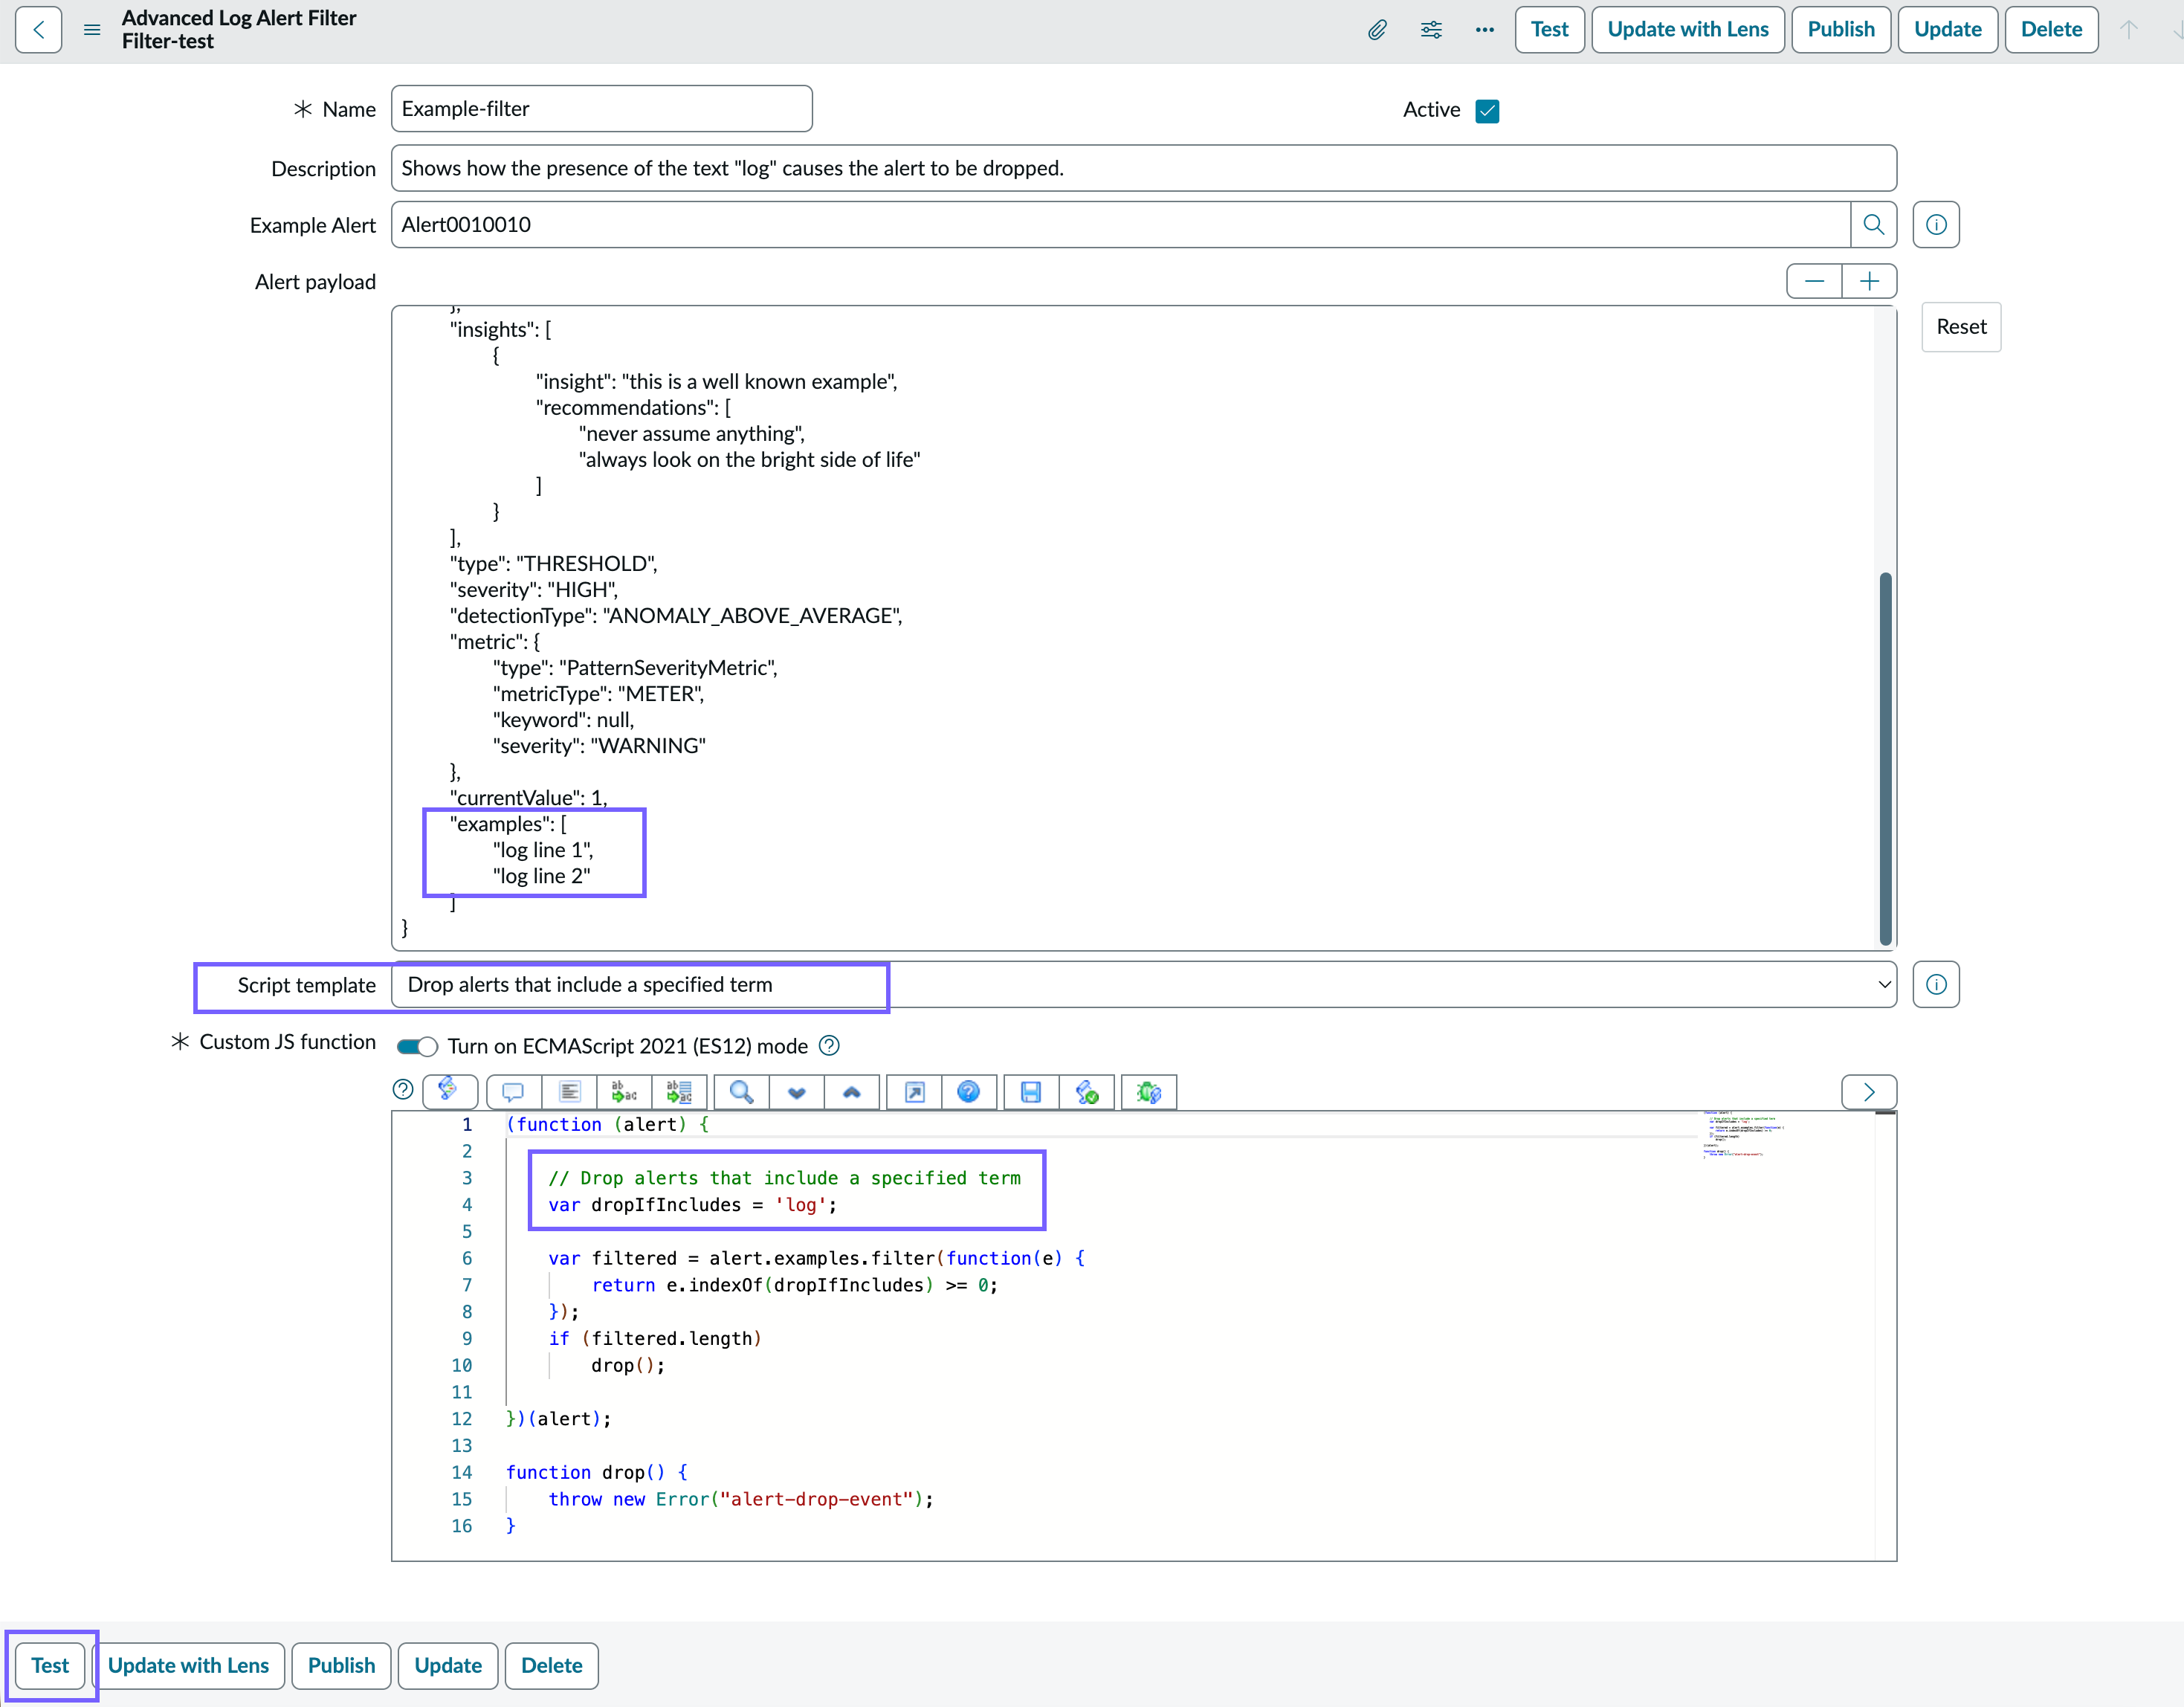Screen dimensions: 2184x1707
Task: Open the script debugger bug icon
Action: [1149, 1092]
